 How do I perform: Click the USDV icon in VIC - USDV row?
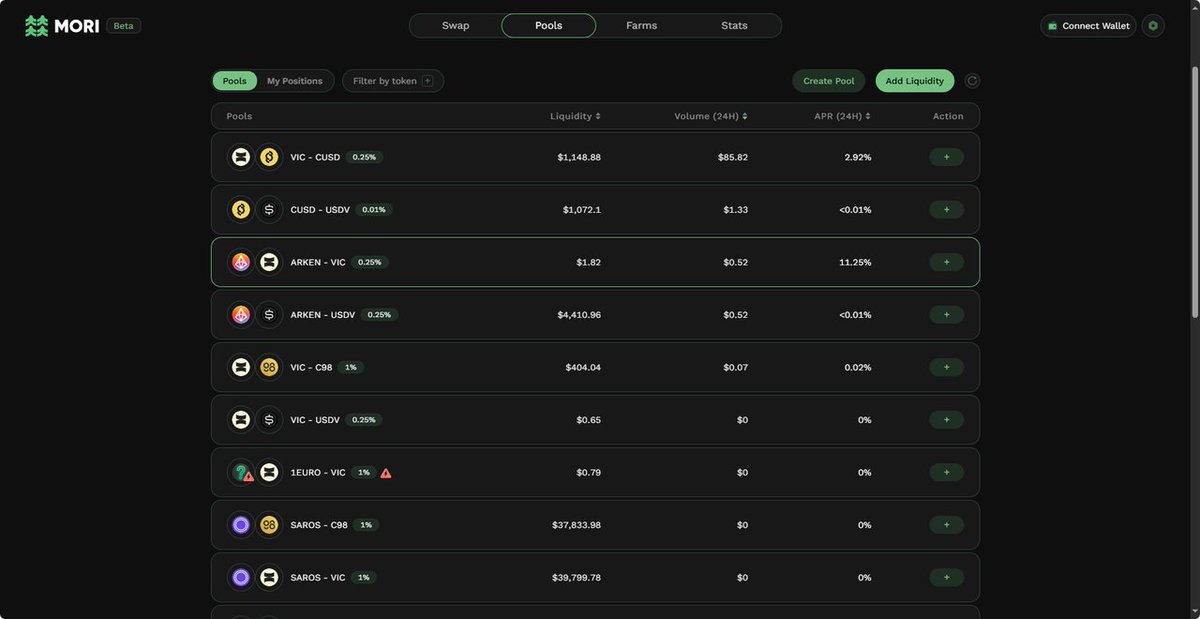point(269,420)
